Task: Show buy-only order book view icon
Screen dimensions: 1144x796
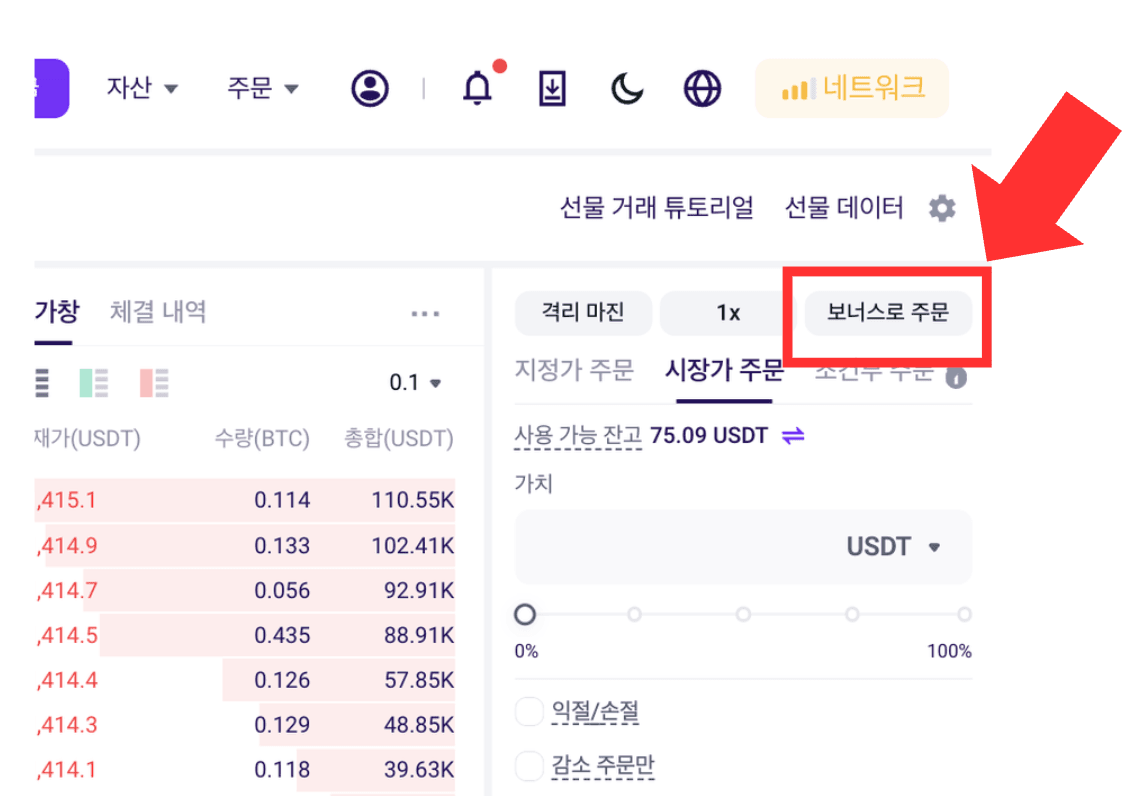Action: (93, 382)
